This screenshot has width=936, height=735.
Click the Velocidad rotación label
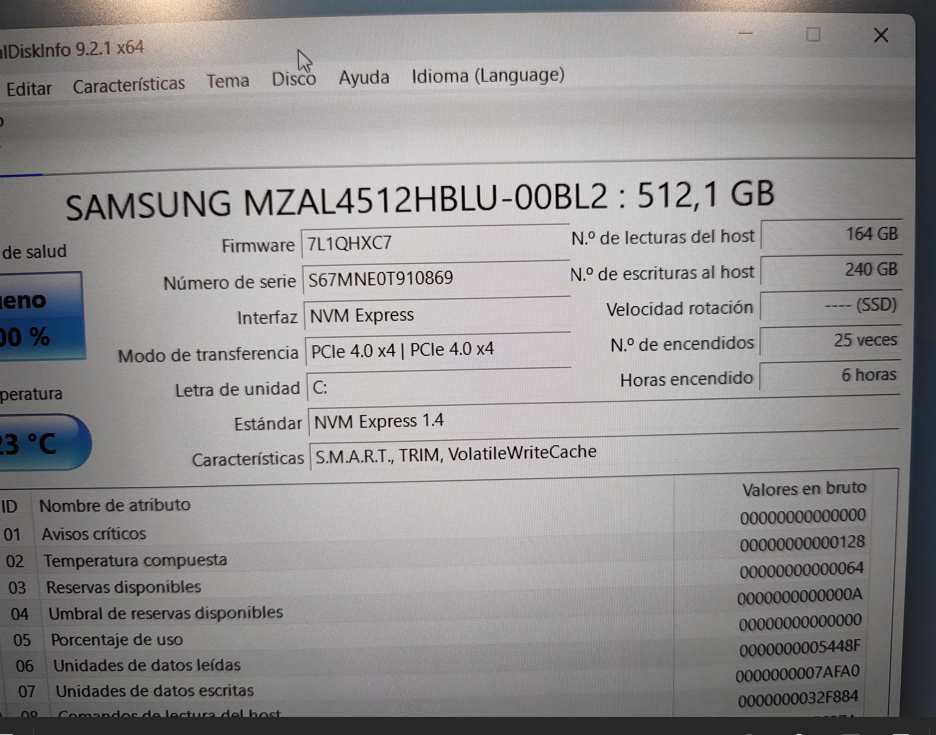[680, 309]
